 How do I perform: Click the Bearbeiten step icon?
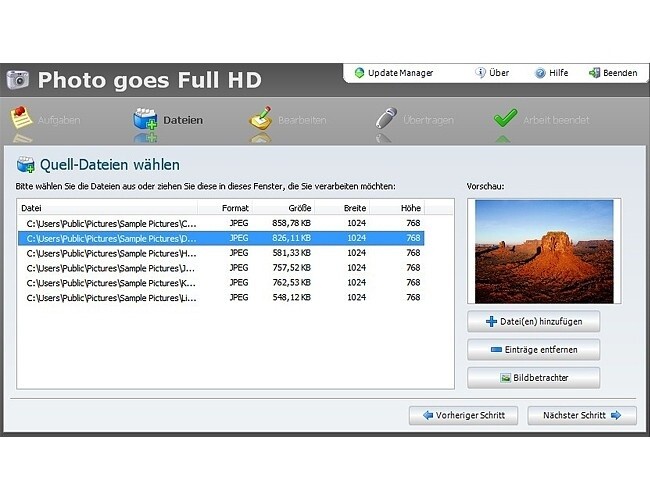coord(261,118)
